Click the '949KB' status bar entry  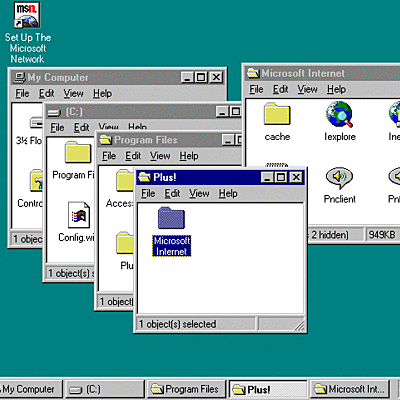pyautogui.click(x=382, y=235)
